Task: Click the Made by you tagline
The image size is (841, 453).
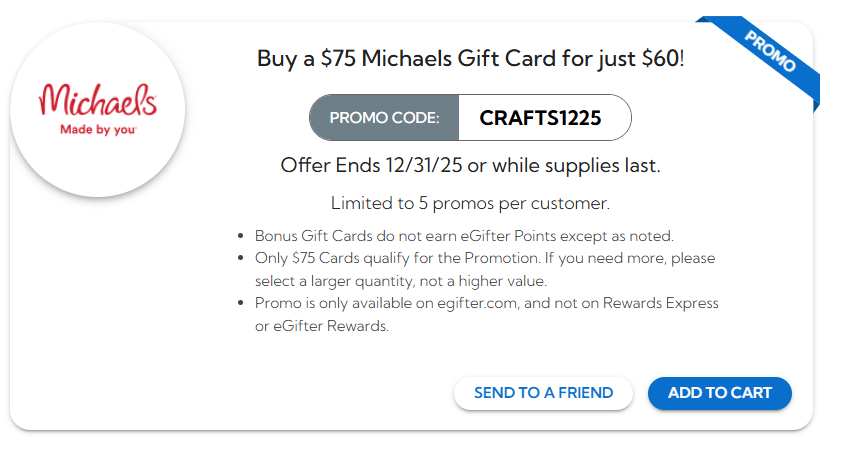Action: coord(98,129)
